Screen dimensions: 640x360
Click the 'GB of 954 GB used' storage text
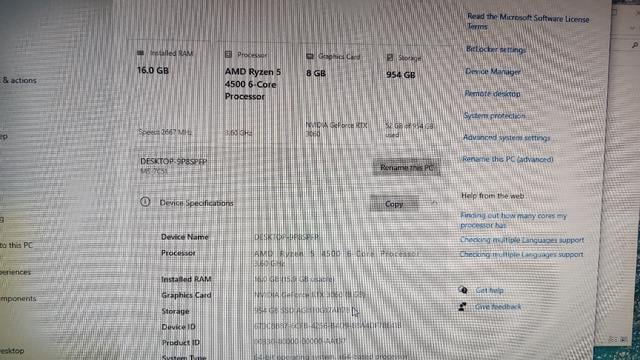[x=409, y=130]
